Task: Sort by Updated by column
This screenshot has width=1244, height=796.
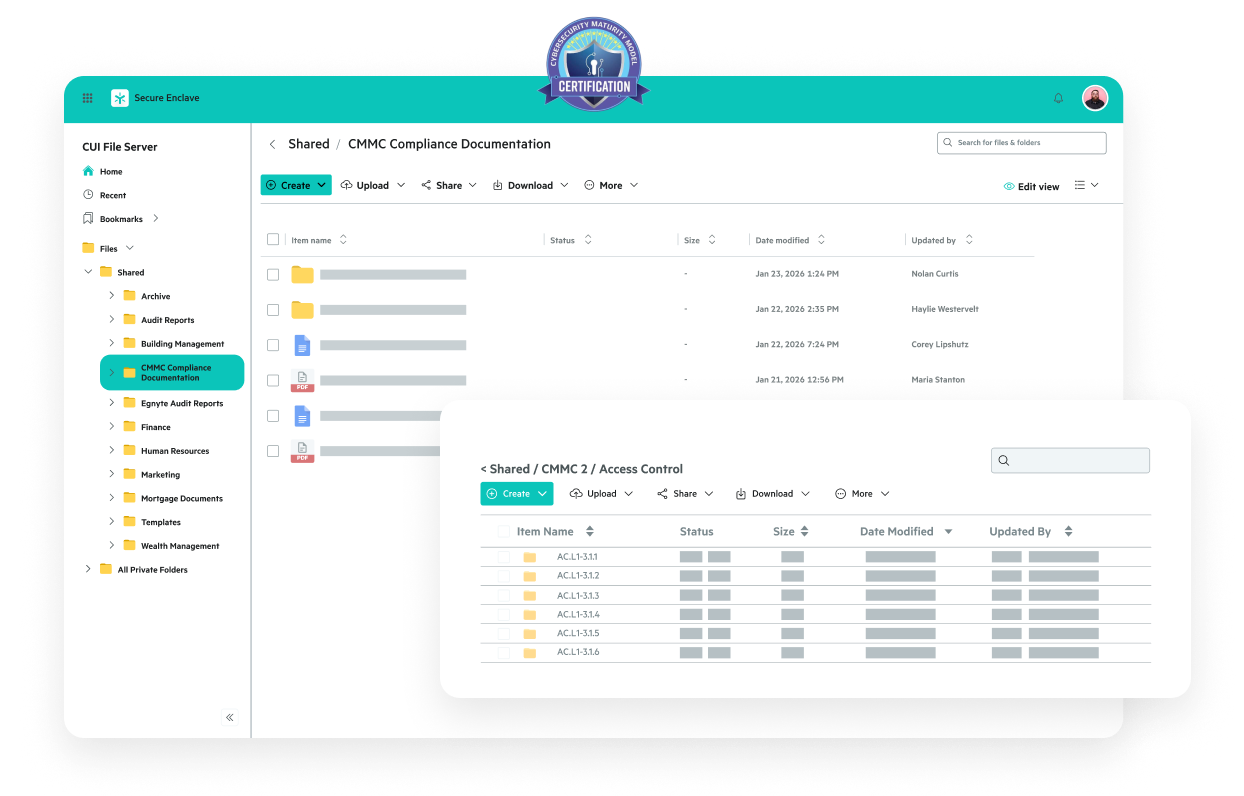Action: 942,240
